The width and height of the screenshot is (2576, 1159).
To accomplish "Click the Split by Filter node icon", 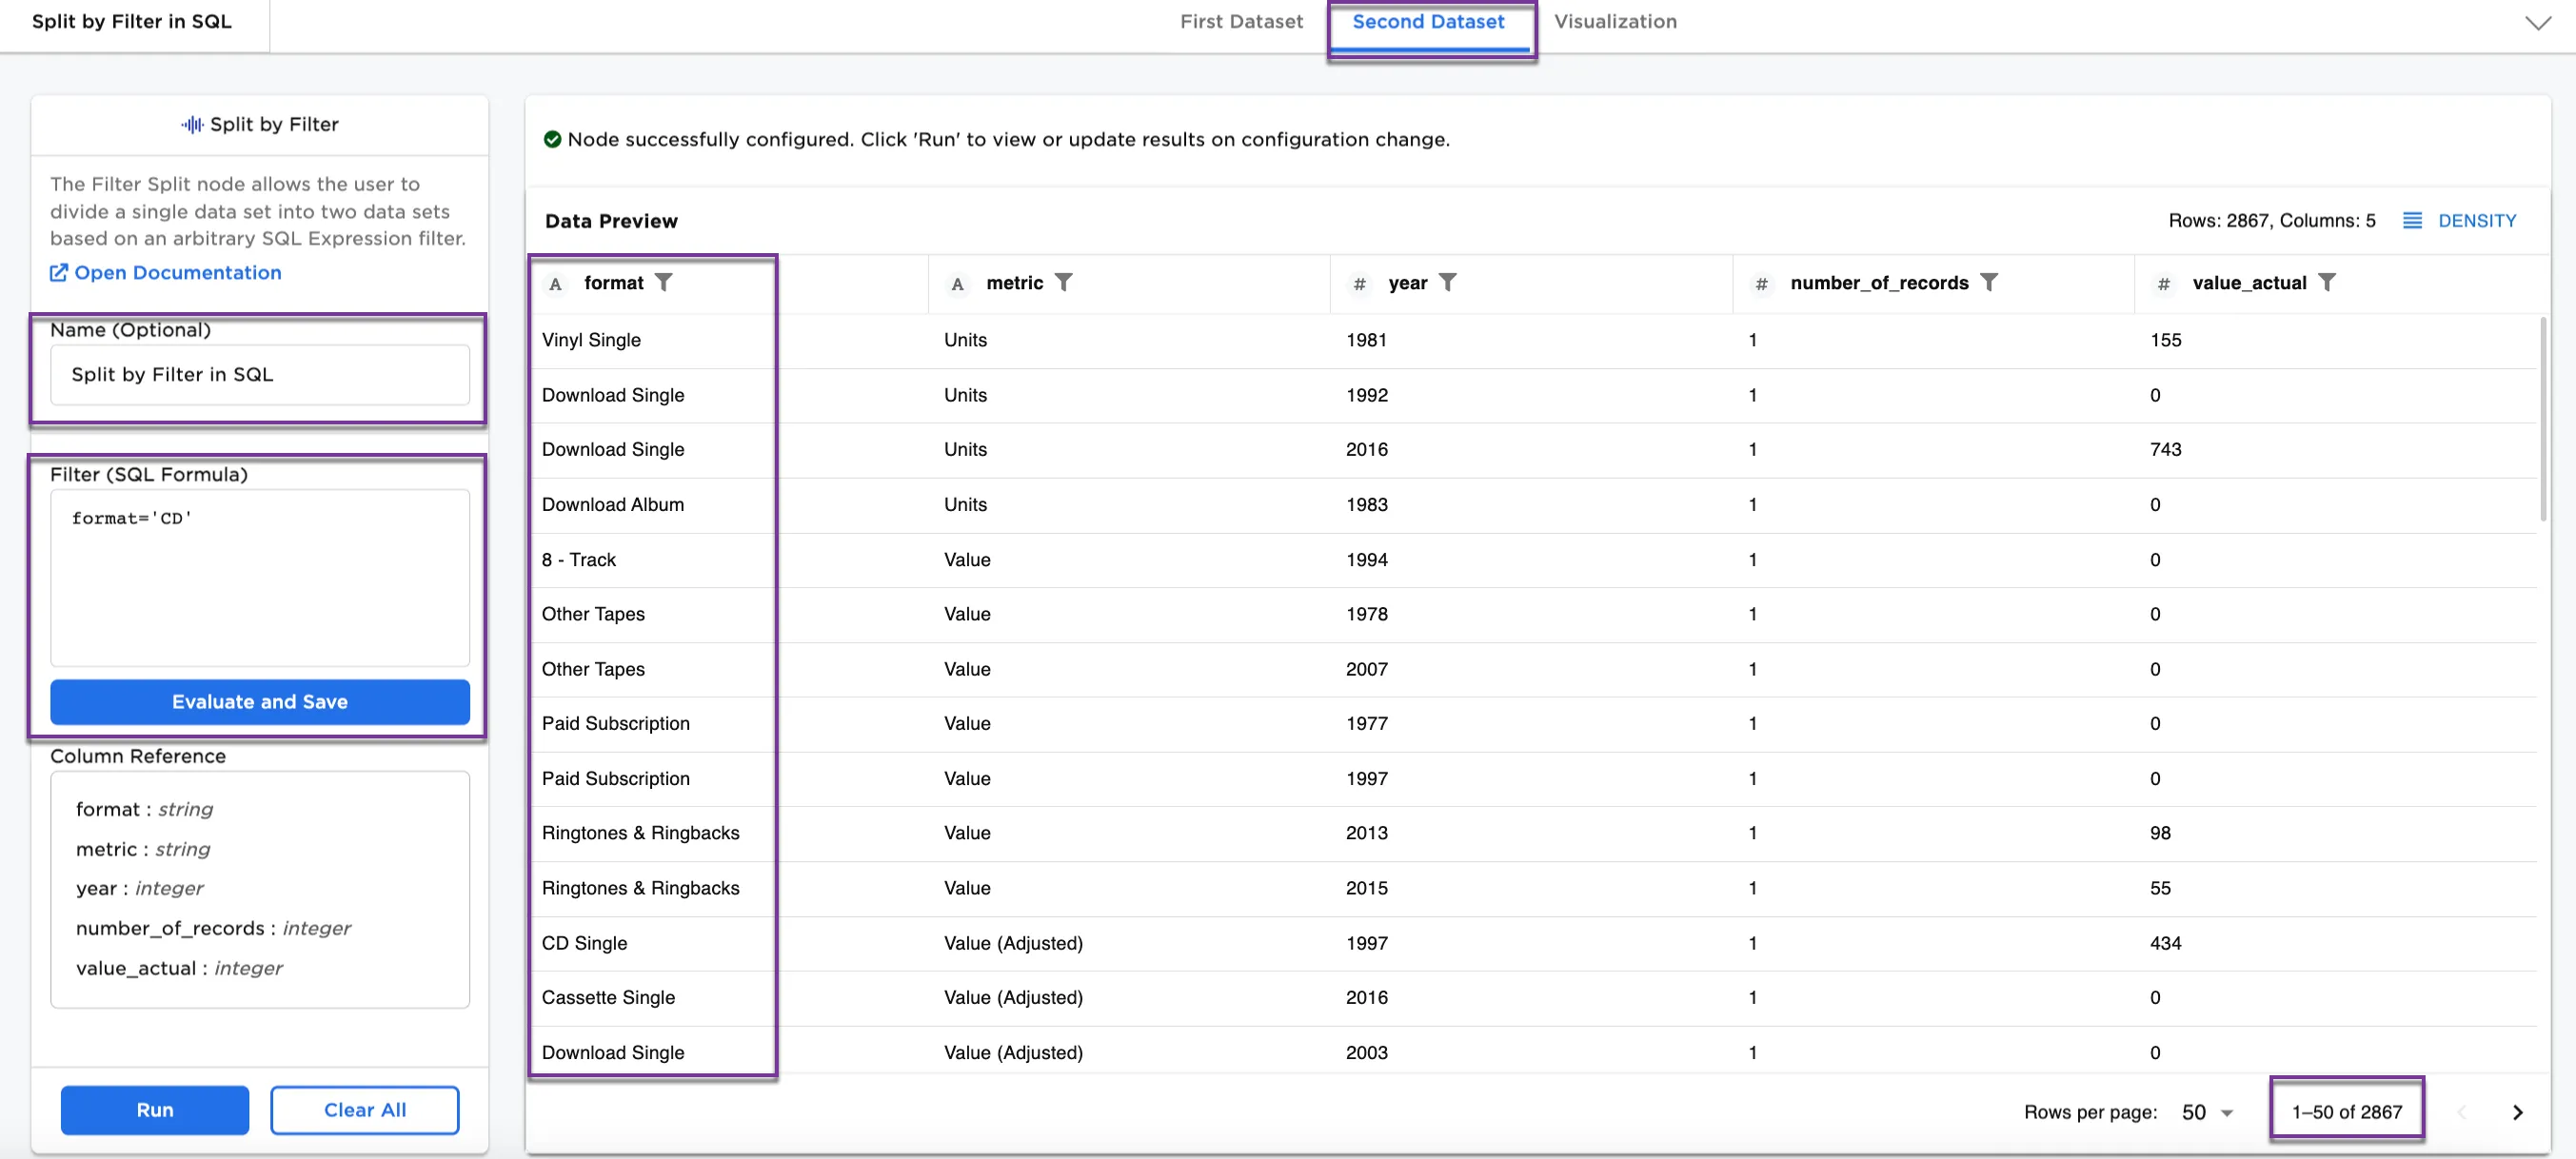I will pyautogui.click(x=191, y=124).
